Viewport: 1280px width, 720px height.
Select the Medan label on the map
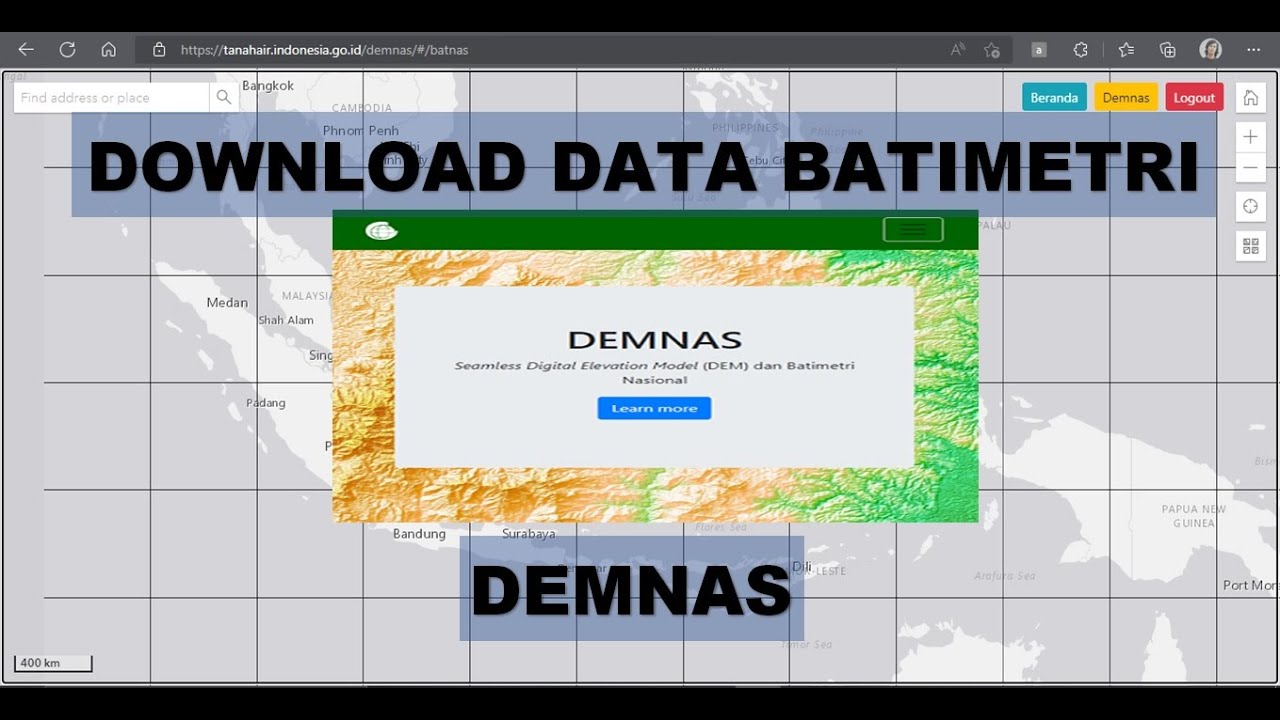pos(227,302)
